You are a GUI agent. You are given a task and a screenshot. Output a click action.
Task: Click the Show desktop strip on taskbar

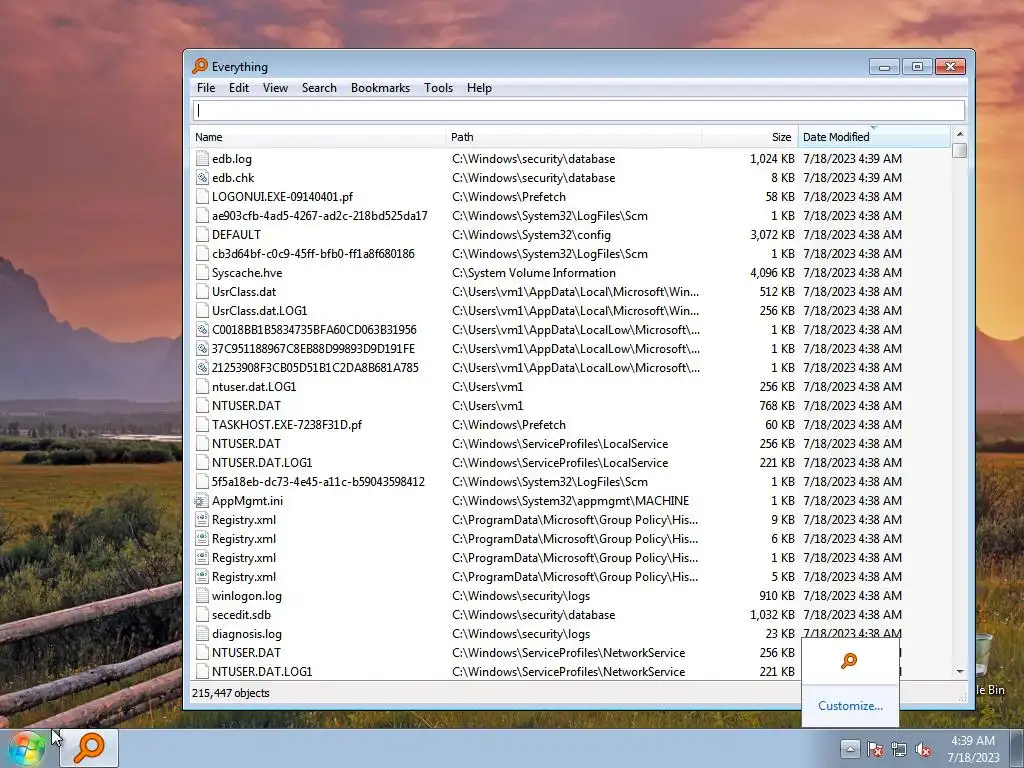click(1016, 748)
